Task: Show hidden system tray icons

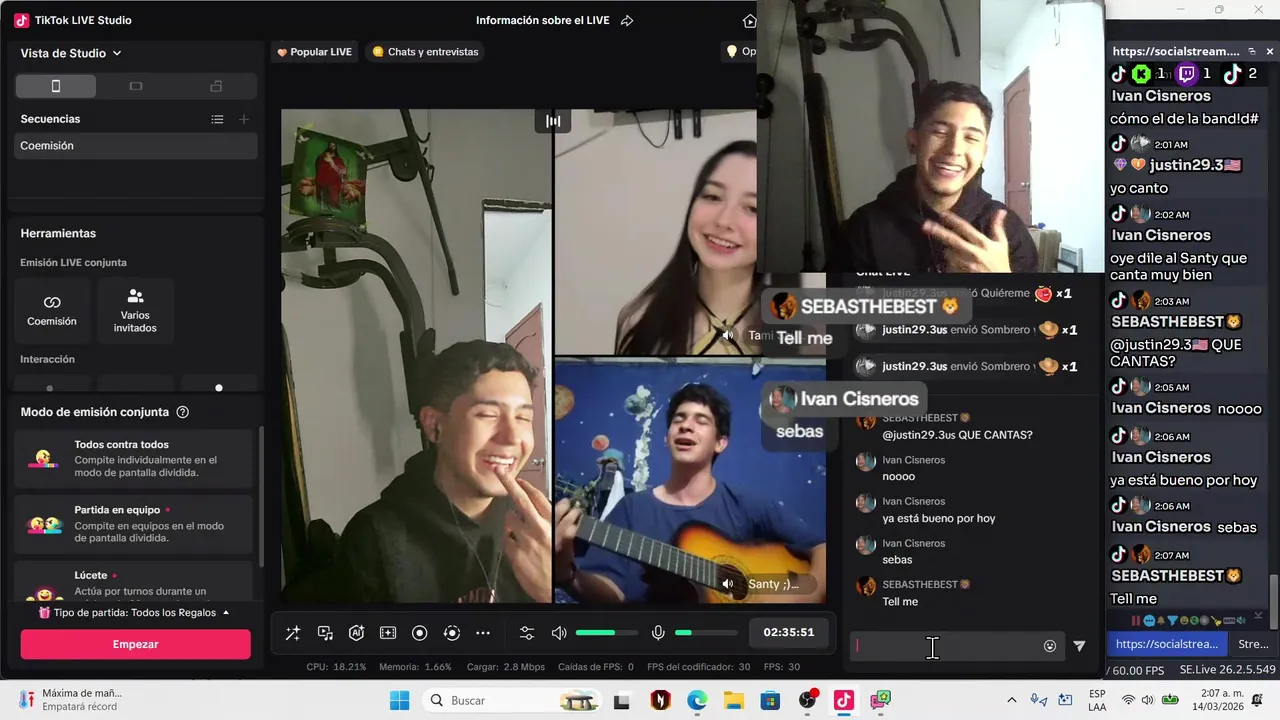Action: (x=1011, y=700)
